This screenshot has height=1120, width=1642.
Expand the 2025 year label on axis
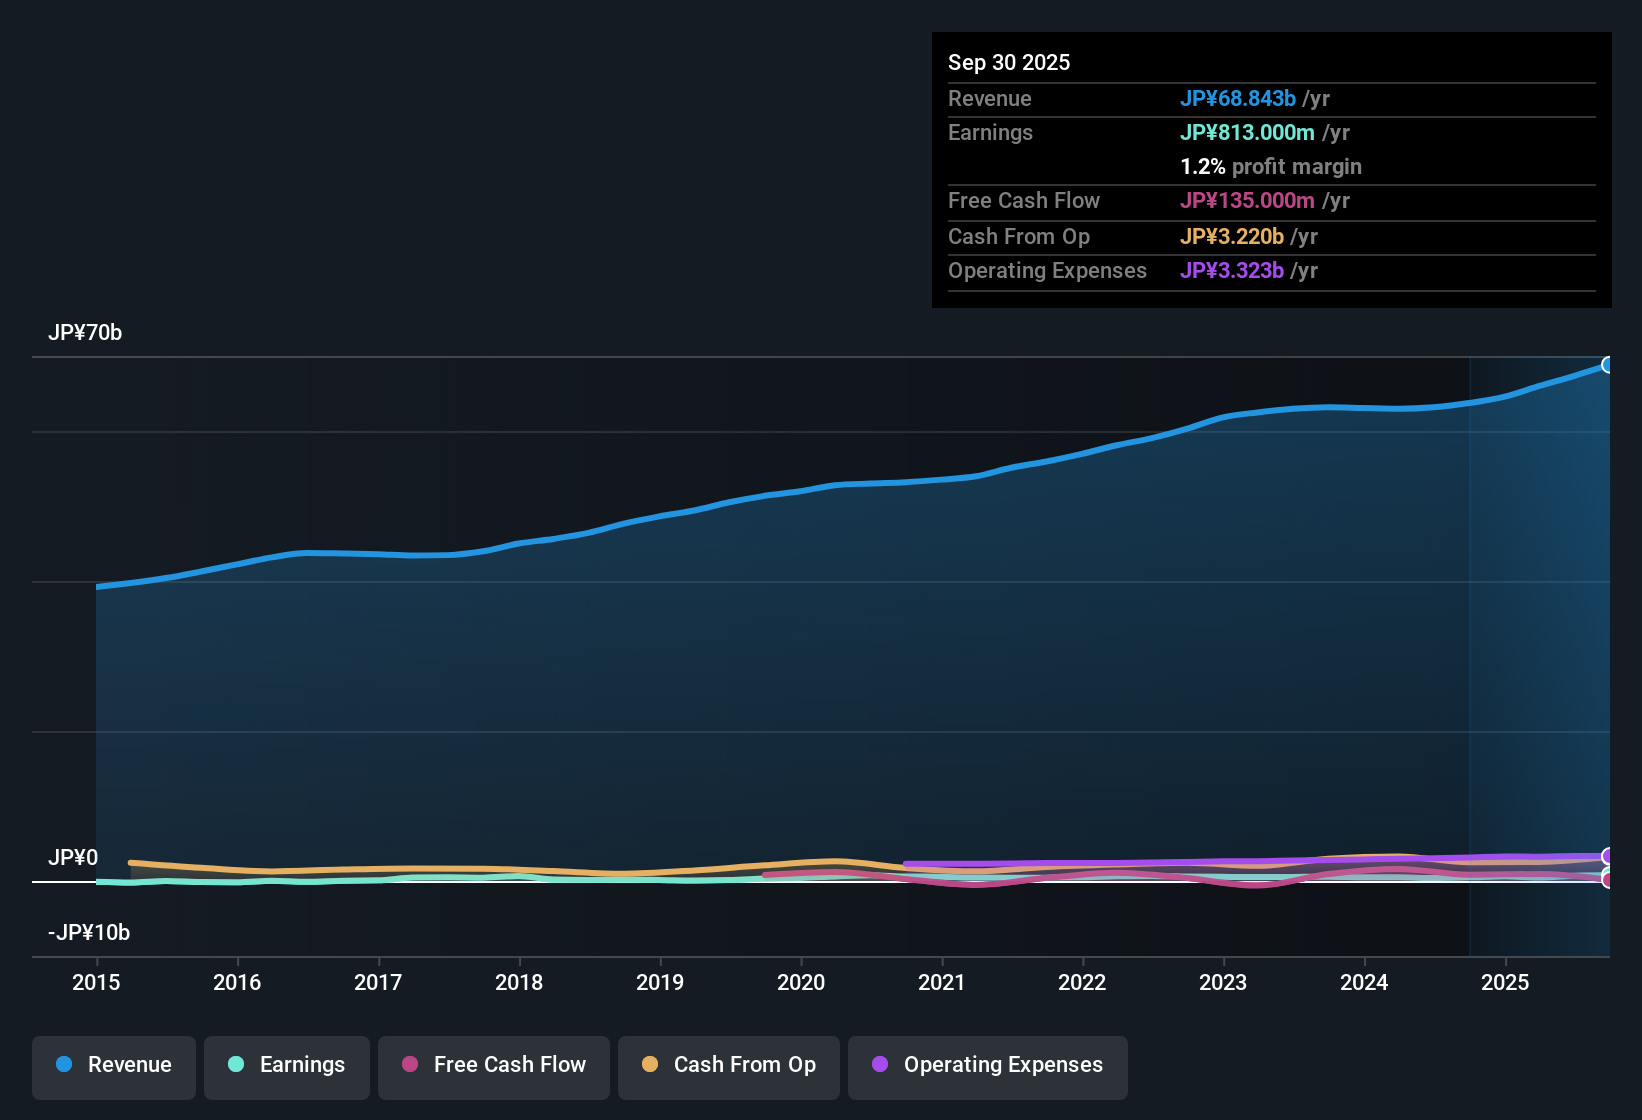coord(1506,983)
